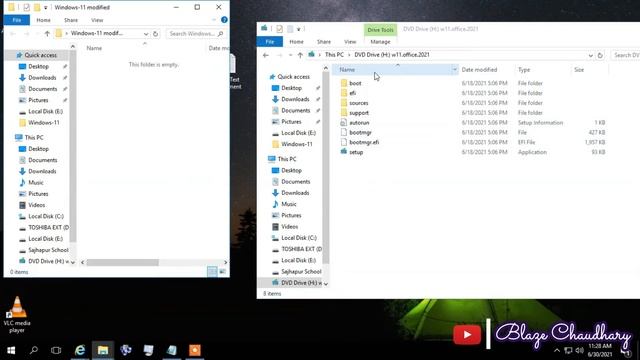
Task: Switch to large icons view in Windows-11 modified window
Action: coord(222,271)
